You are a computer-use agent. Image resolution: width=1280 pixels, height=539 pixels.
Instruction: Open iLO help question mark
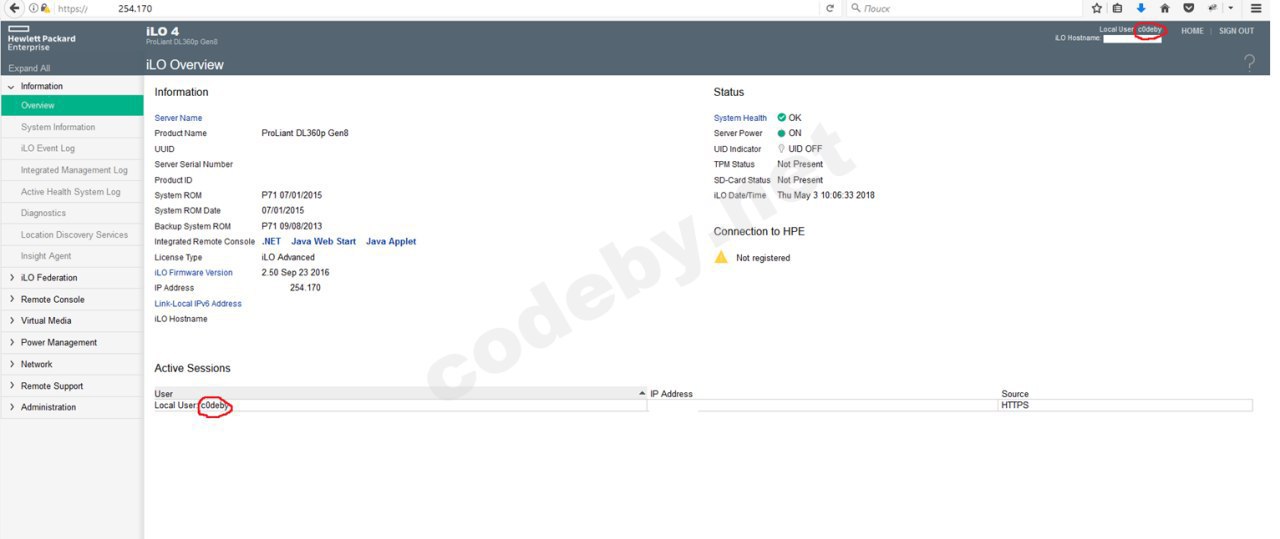click(x=1249, y=63)
